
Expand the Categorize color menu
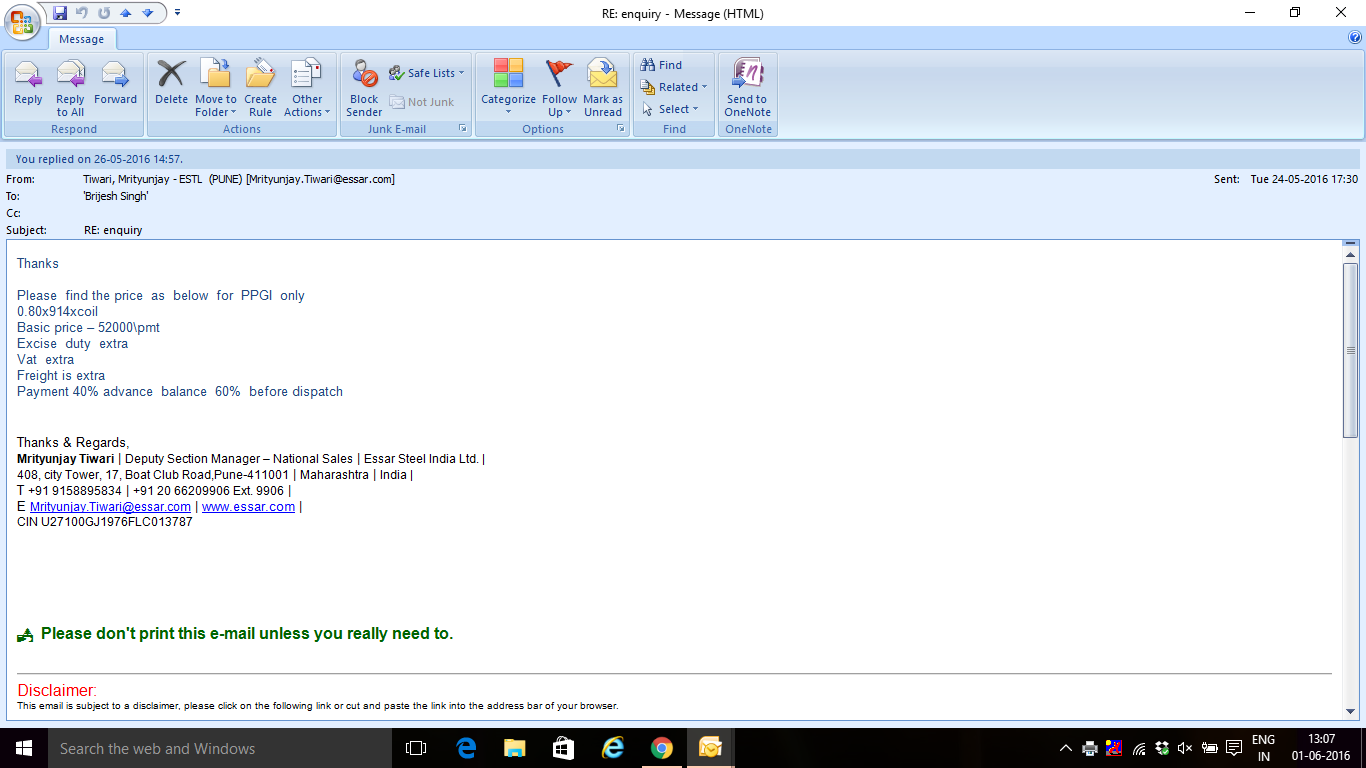point(508,85)
